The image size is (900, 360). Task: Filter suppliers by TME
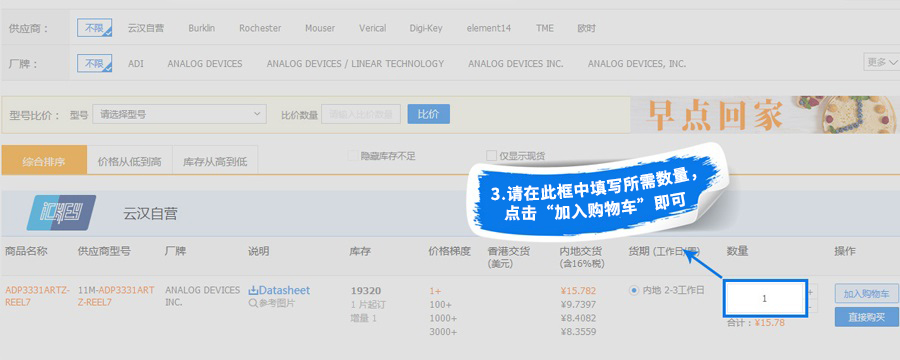545,28
